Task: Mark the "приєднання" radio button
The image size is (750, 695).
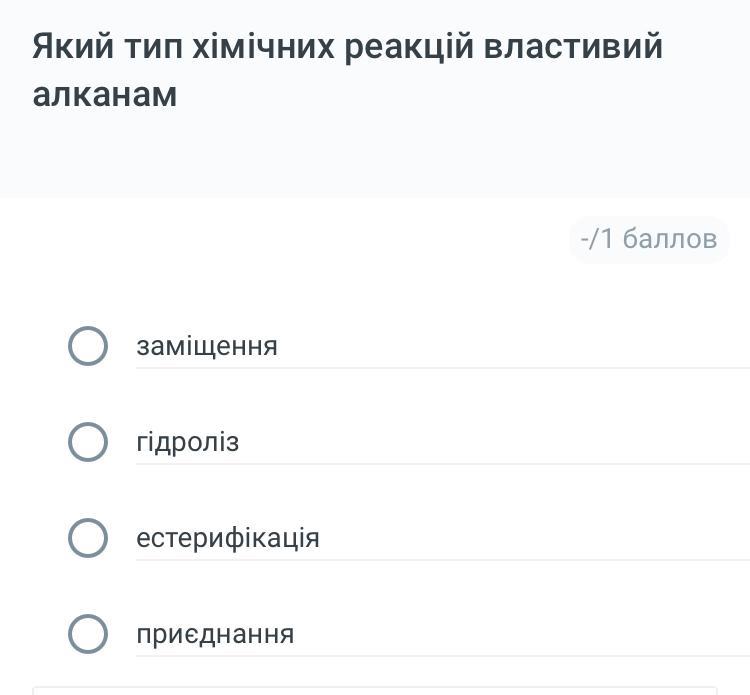Action: tap(88, 634)
